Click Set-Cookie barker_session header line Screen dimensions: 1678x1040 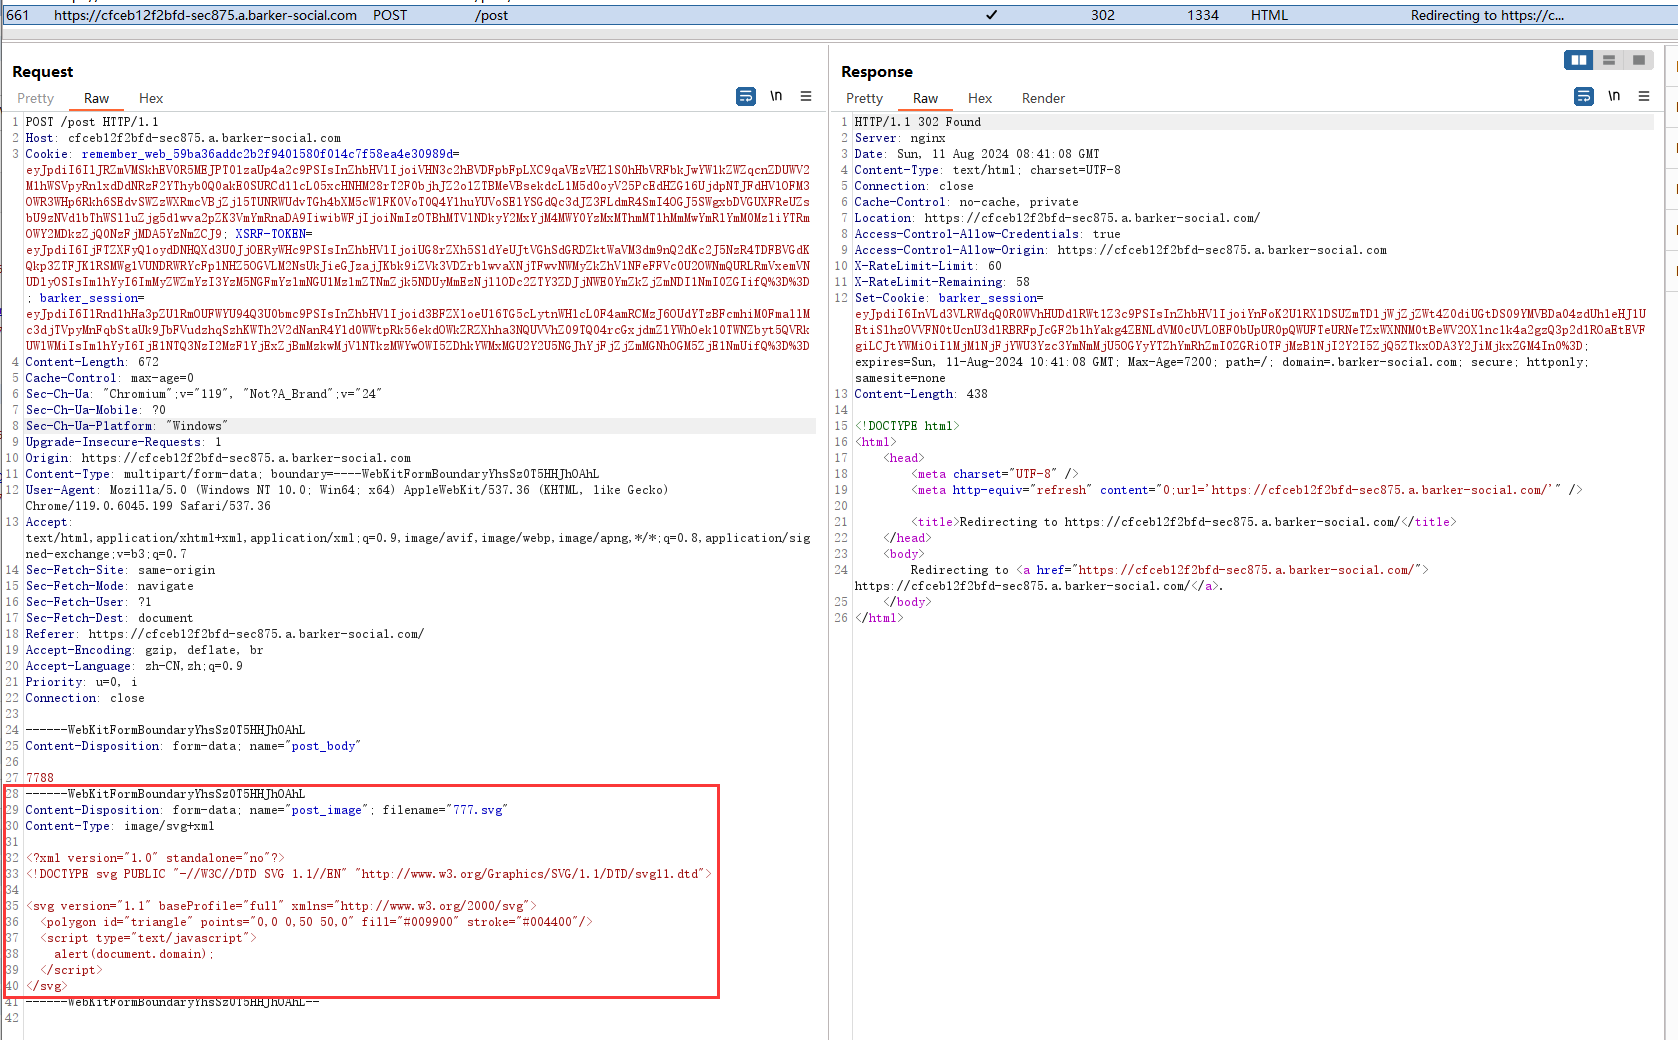click(x=949, y=298)
